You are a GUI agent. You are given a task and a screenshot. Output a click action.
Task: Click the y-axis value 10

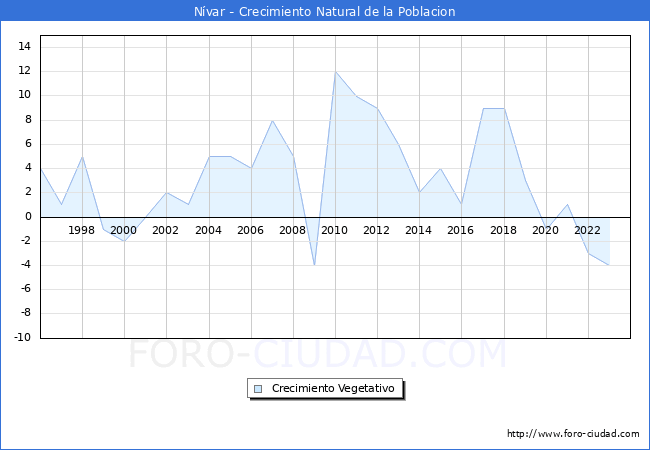point(24,94)
